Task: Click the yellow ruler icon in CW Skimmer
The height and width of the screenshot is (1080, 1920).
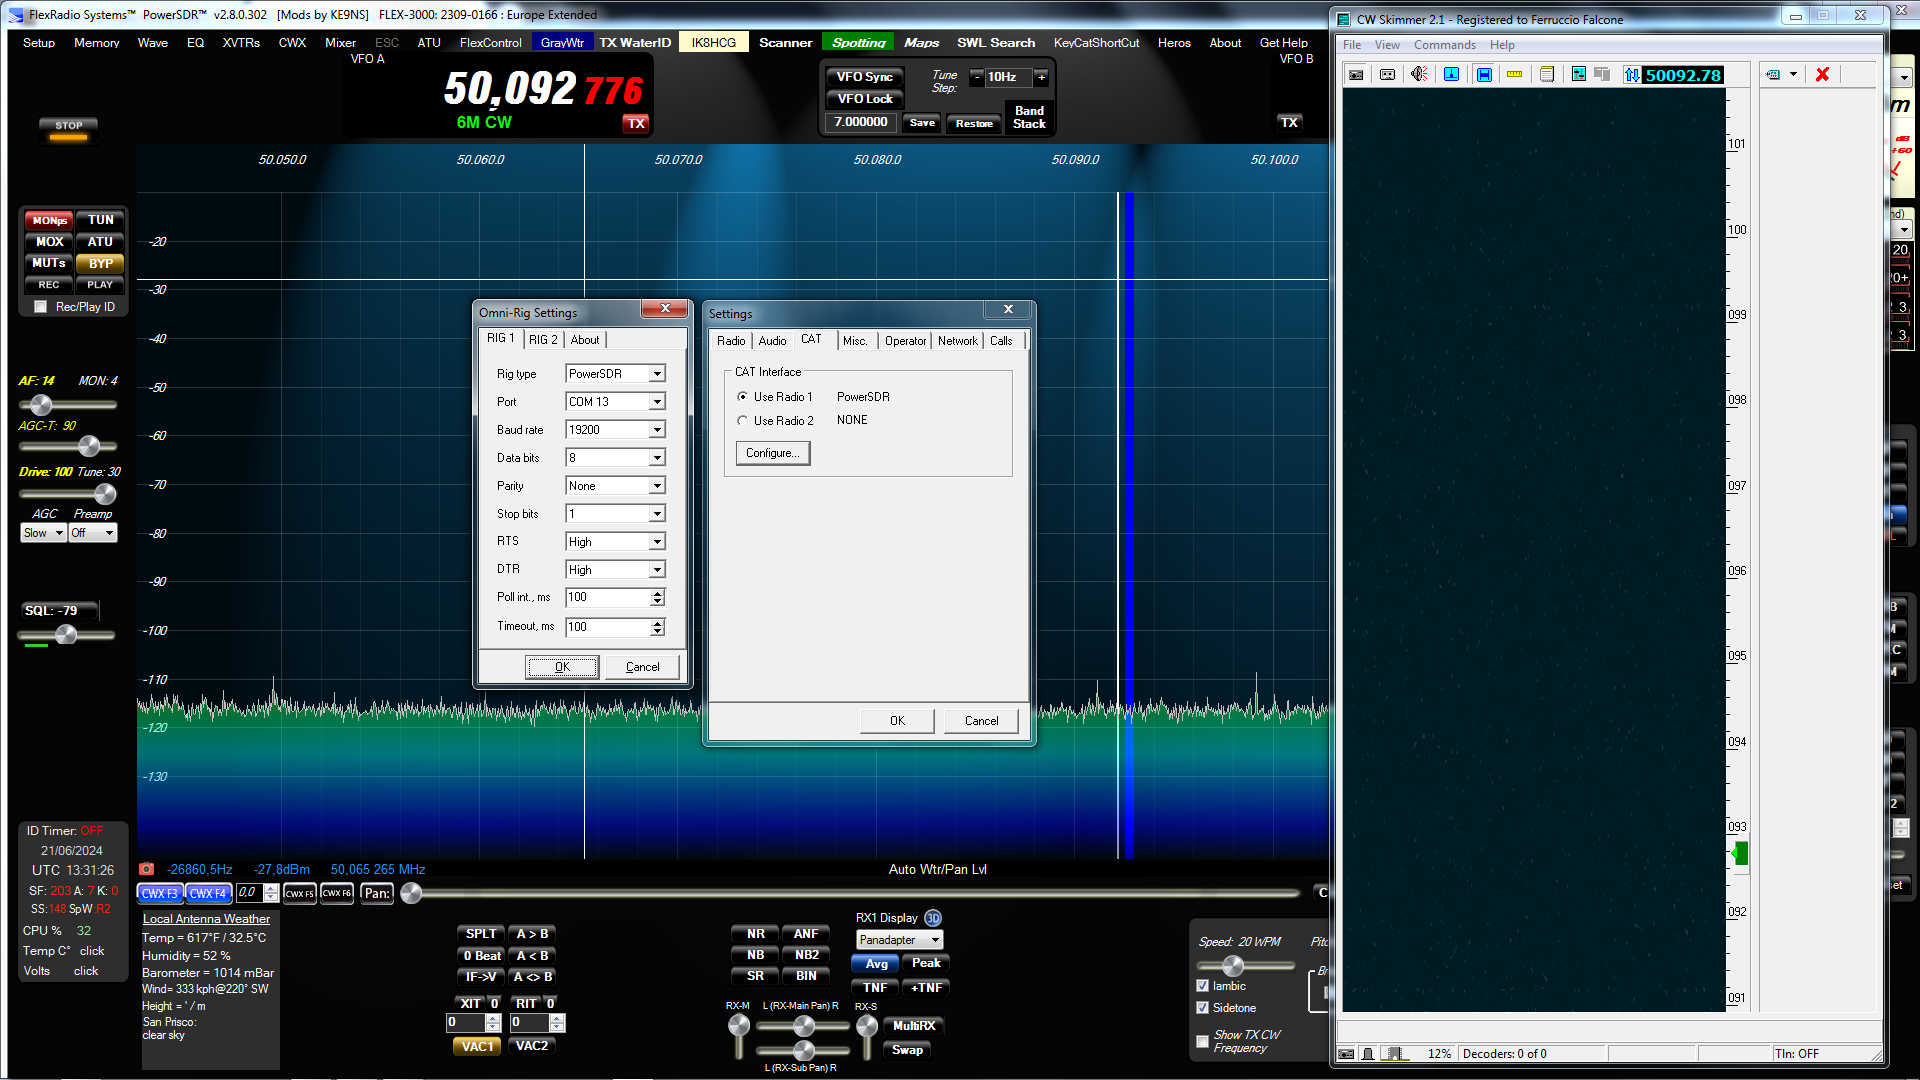Action: [x=1514, y=75]
